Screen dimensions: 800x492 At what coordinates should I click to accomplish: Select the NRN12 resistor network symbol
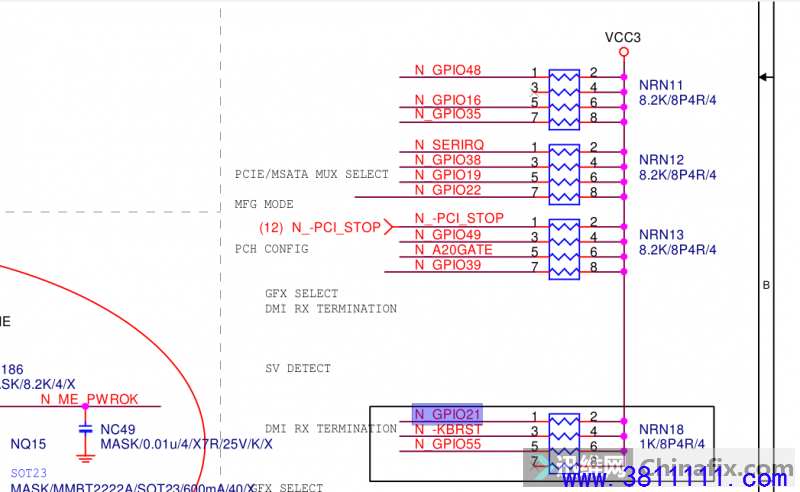[564, 175]
